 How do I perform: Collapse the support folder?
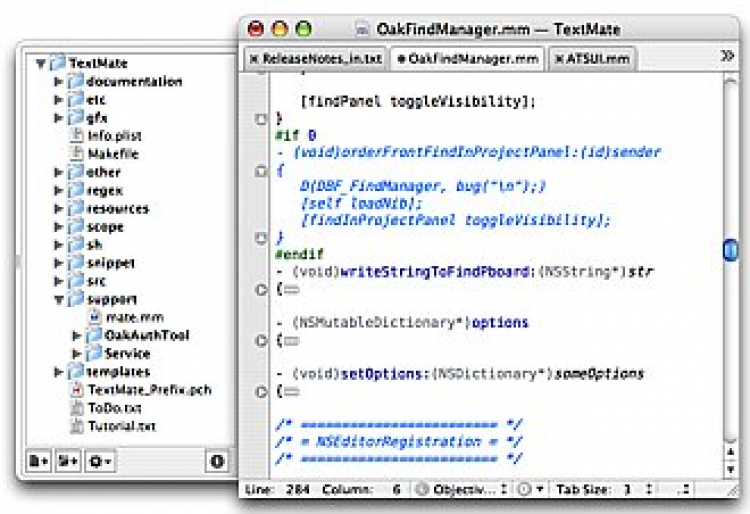tap(59, 300)
